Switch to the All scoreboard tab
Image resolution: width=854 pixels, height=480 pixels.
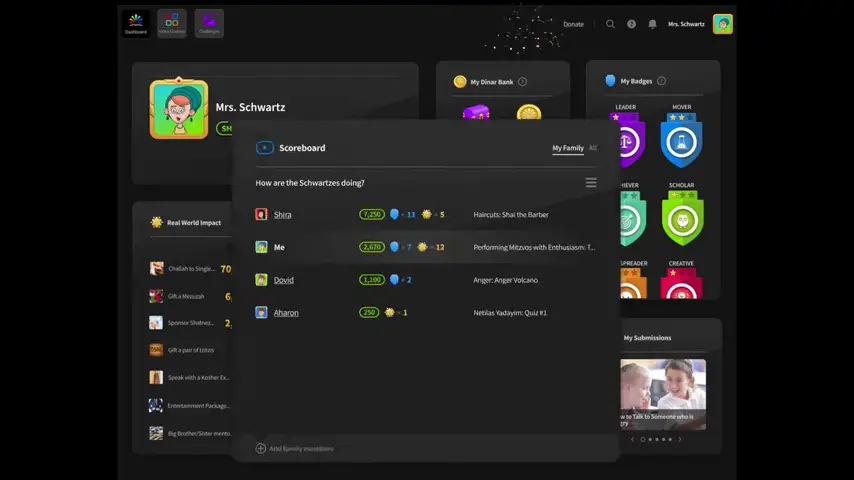pyautogui.click(x=593, y=148)
